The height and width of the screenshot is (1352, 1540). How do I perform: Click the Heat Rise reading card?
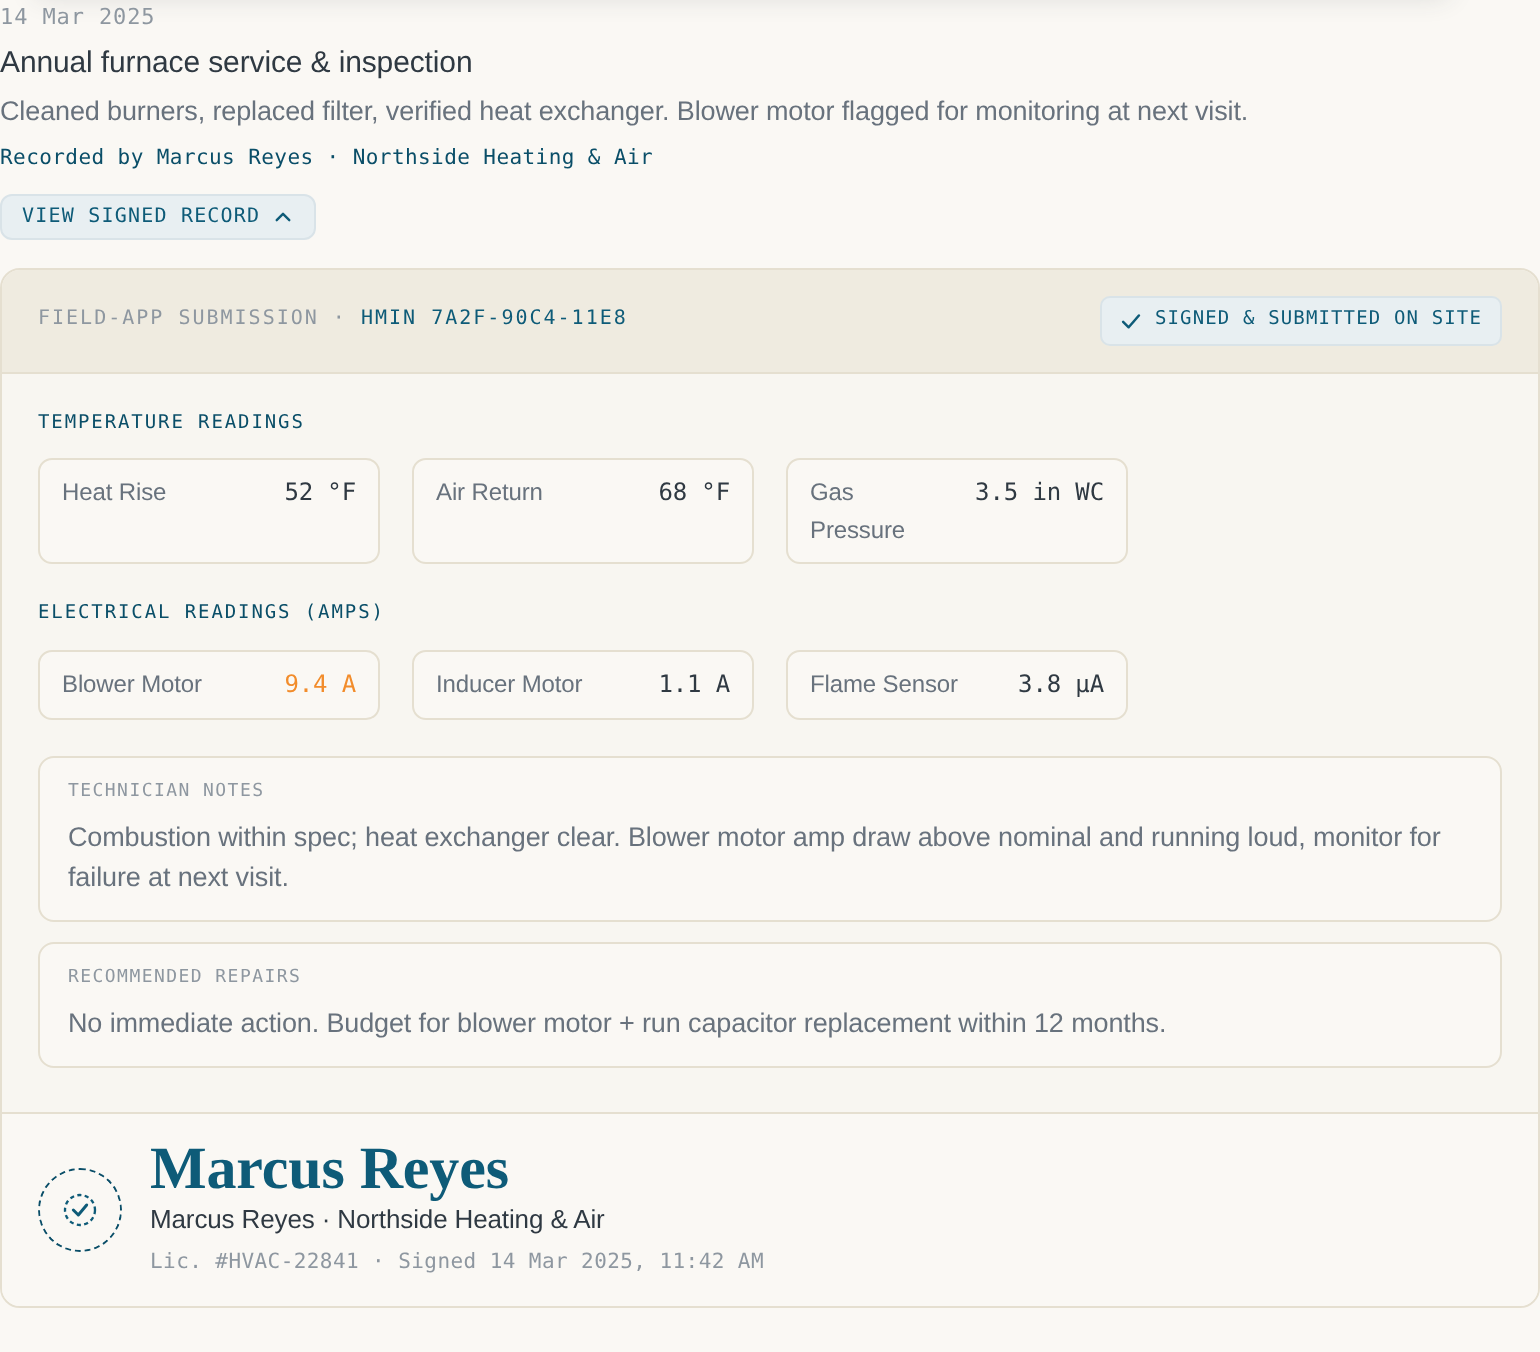209,511
